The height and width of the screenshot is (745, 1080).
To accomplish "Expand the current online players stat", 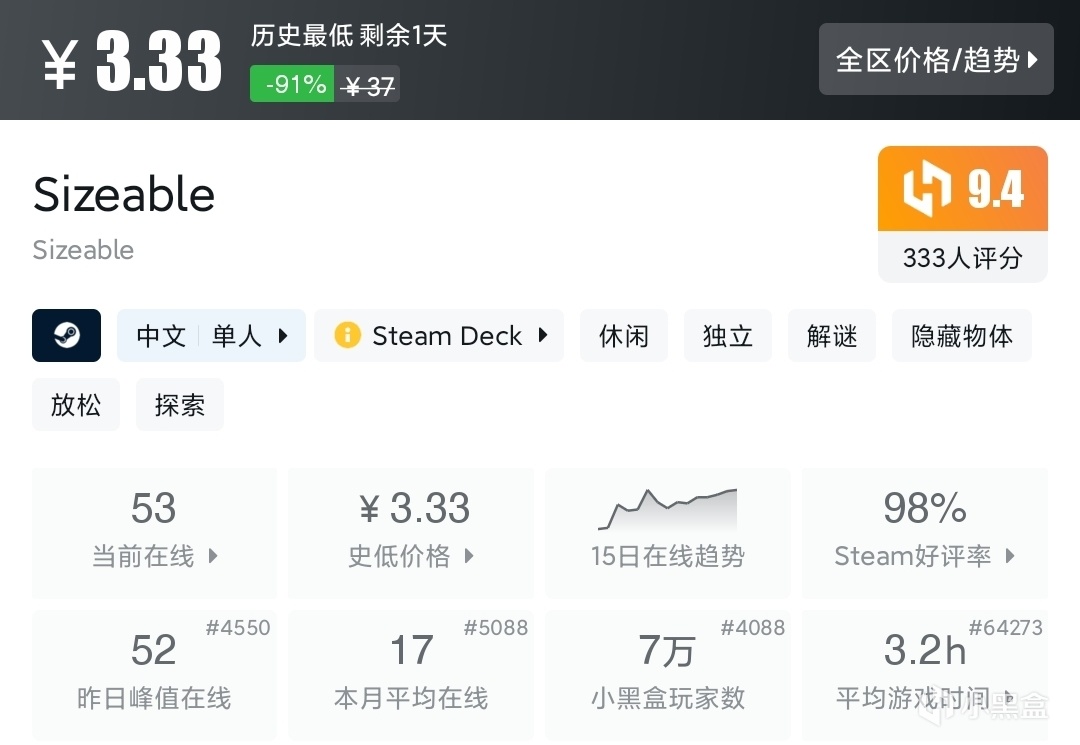I will click(154, 532).
